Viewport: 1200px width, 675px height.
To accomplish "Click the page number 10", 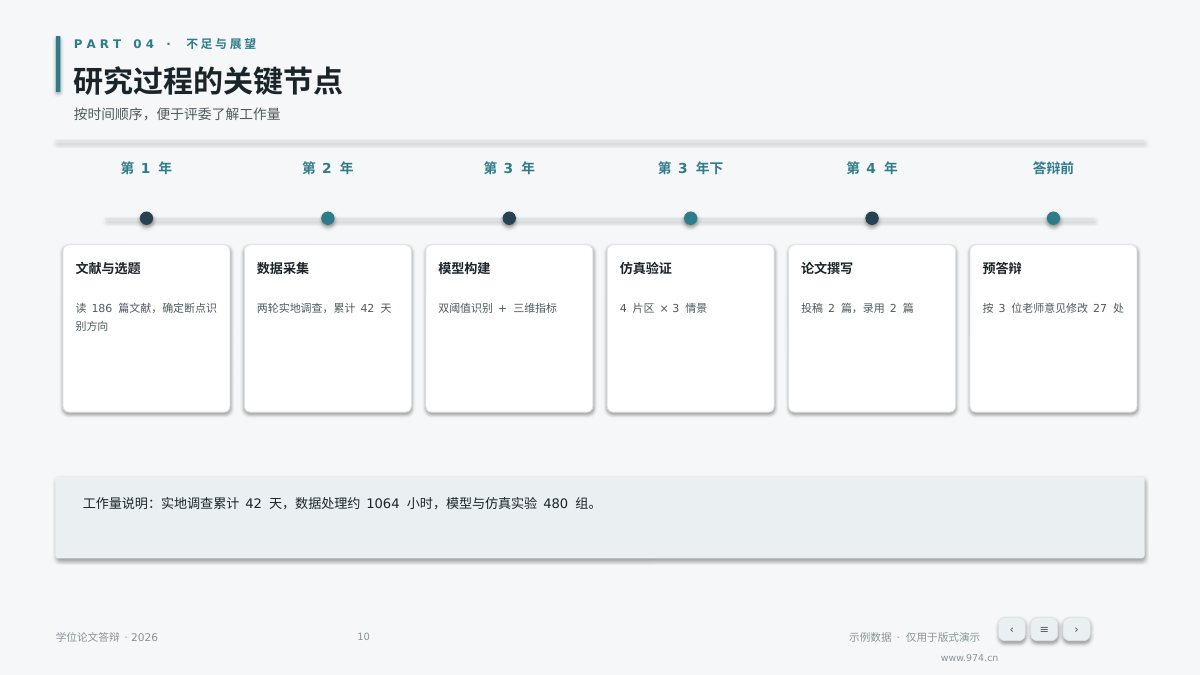I will pos(363,637).
